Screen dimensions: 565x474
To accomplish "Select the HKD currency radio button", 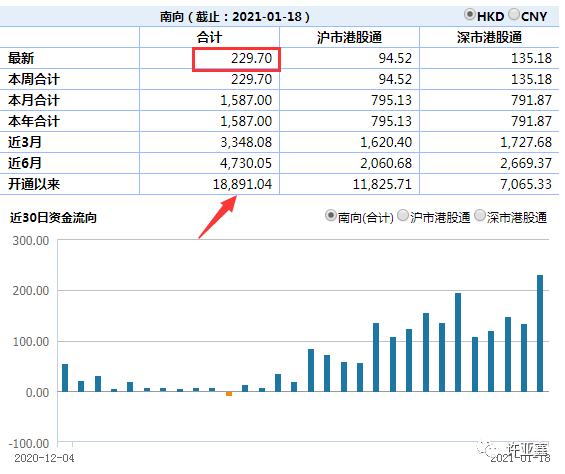I will (x=469, y=15).
